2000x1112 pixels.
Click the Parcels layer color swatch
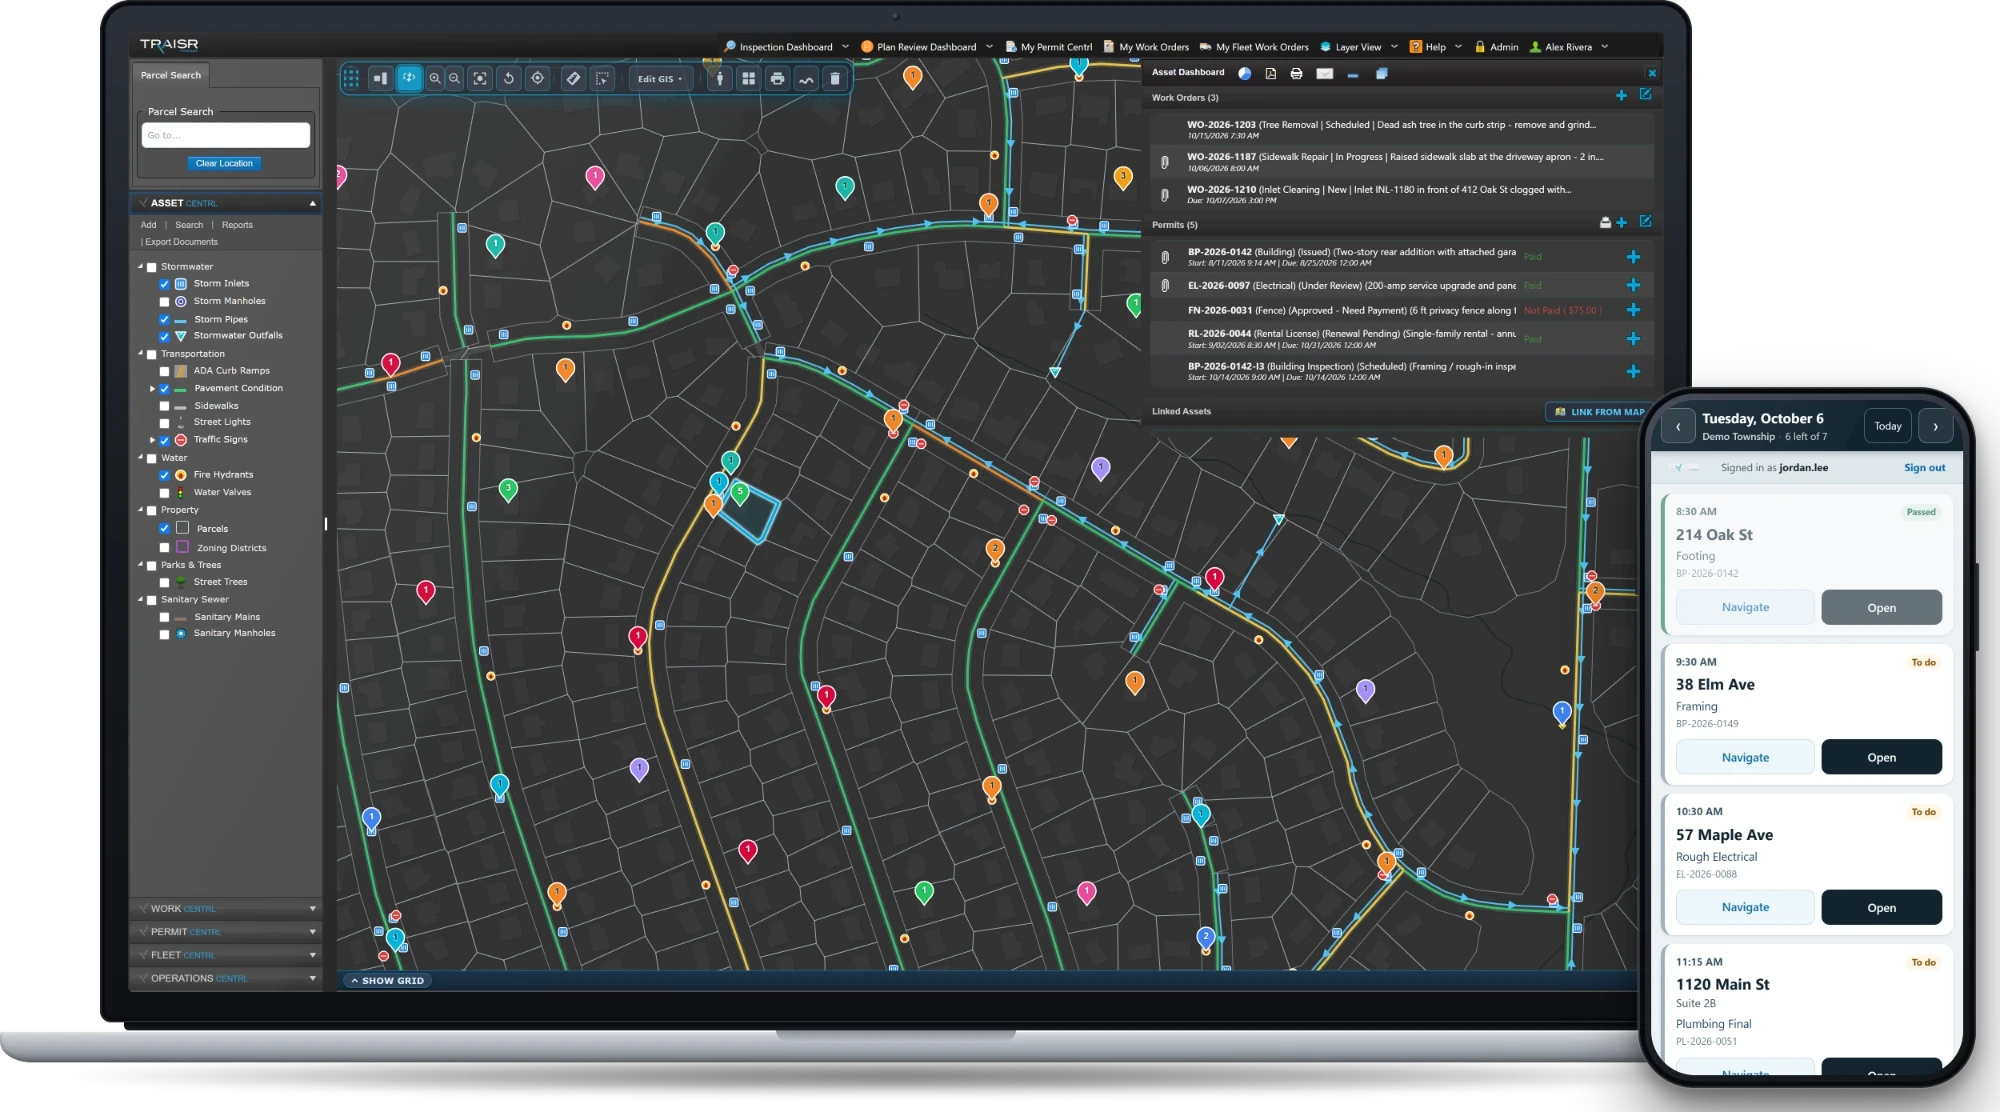[x=183, y=528]
